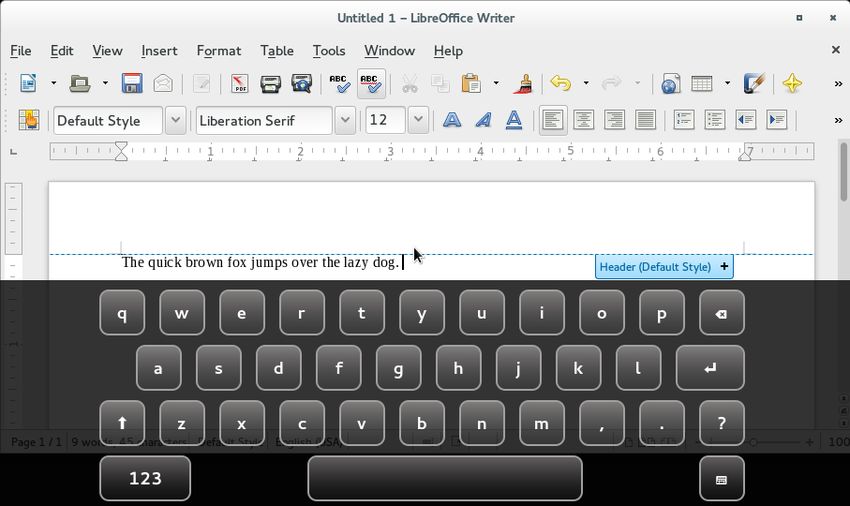The image size is (850, 506).
Task: Open Undo history dropdown arrow
Action: tap(585, 84)
